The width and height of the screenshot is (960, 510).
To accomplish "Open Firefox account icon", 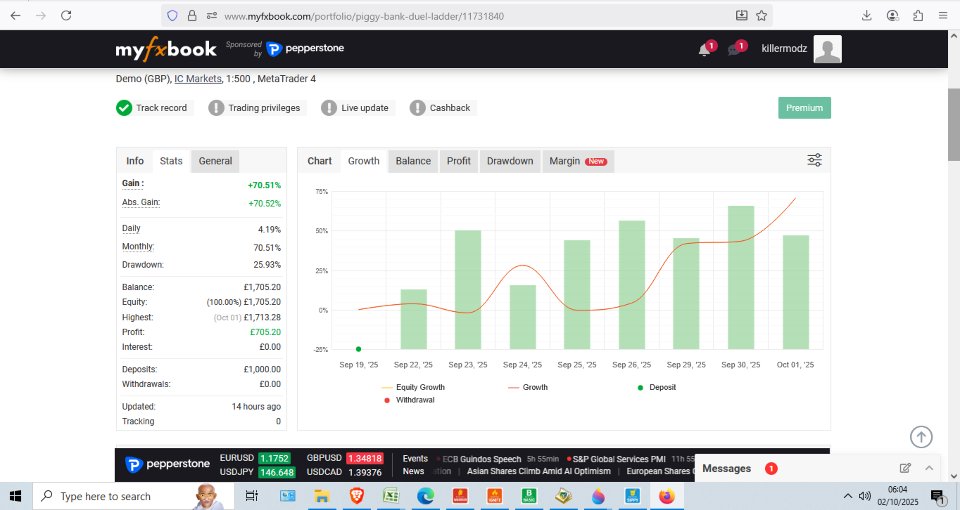I will [x=893, y=16].
